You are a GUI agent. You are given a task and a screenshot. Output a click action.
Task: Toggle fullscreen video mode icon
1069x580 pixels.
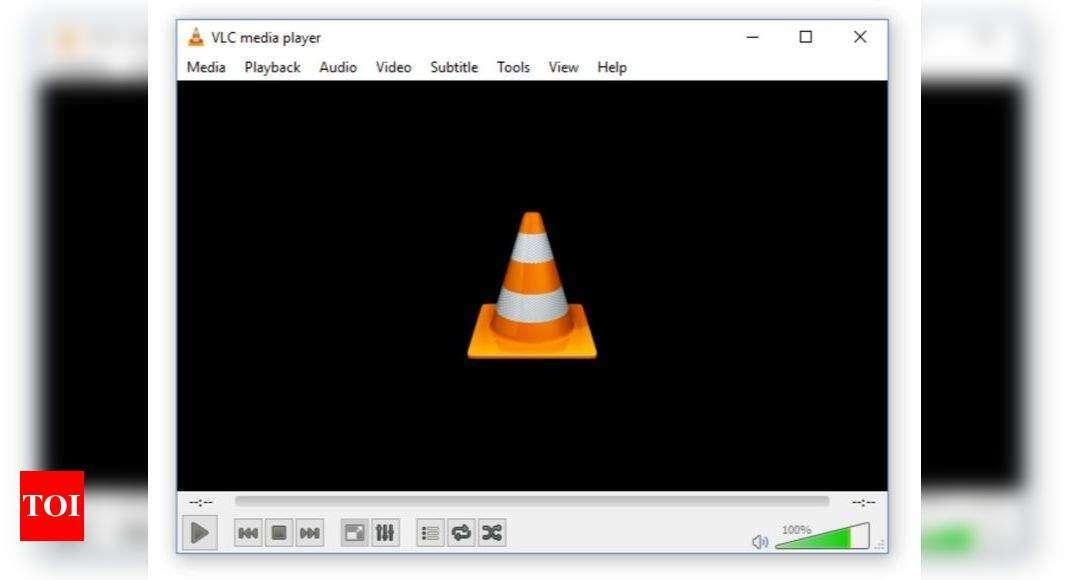(354, 533)
